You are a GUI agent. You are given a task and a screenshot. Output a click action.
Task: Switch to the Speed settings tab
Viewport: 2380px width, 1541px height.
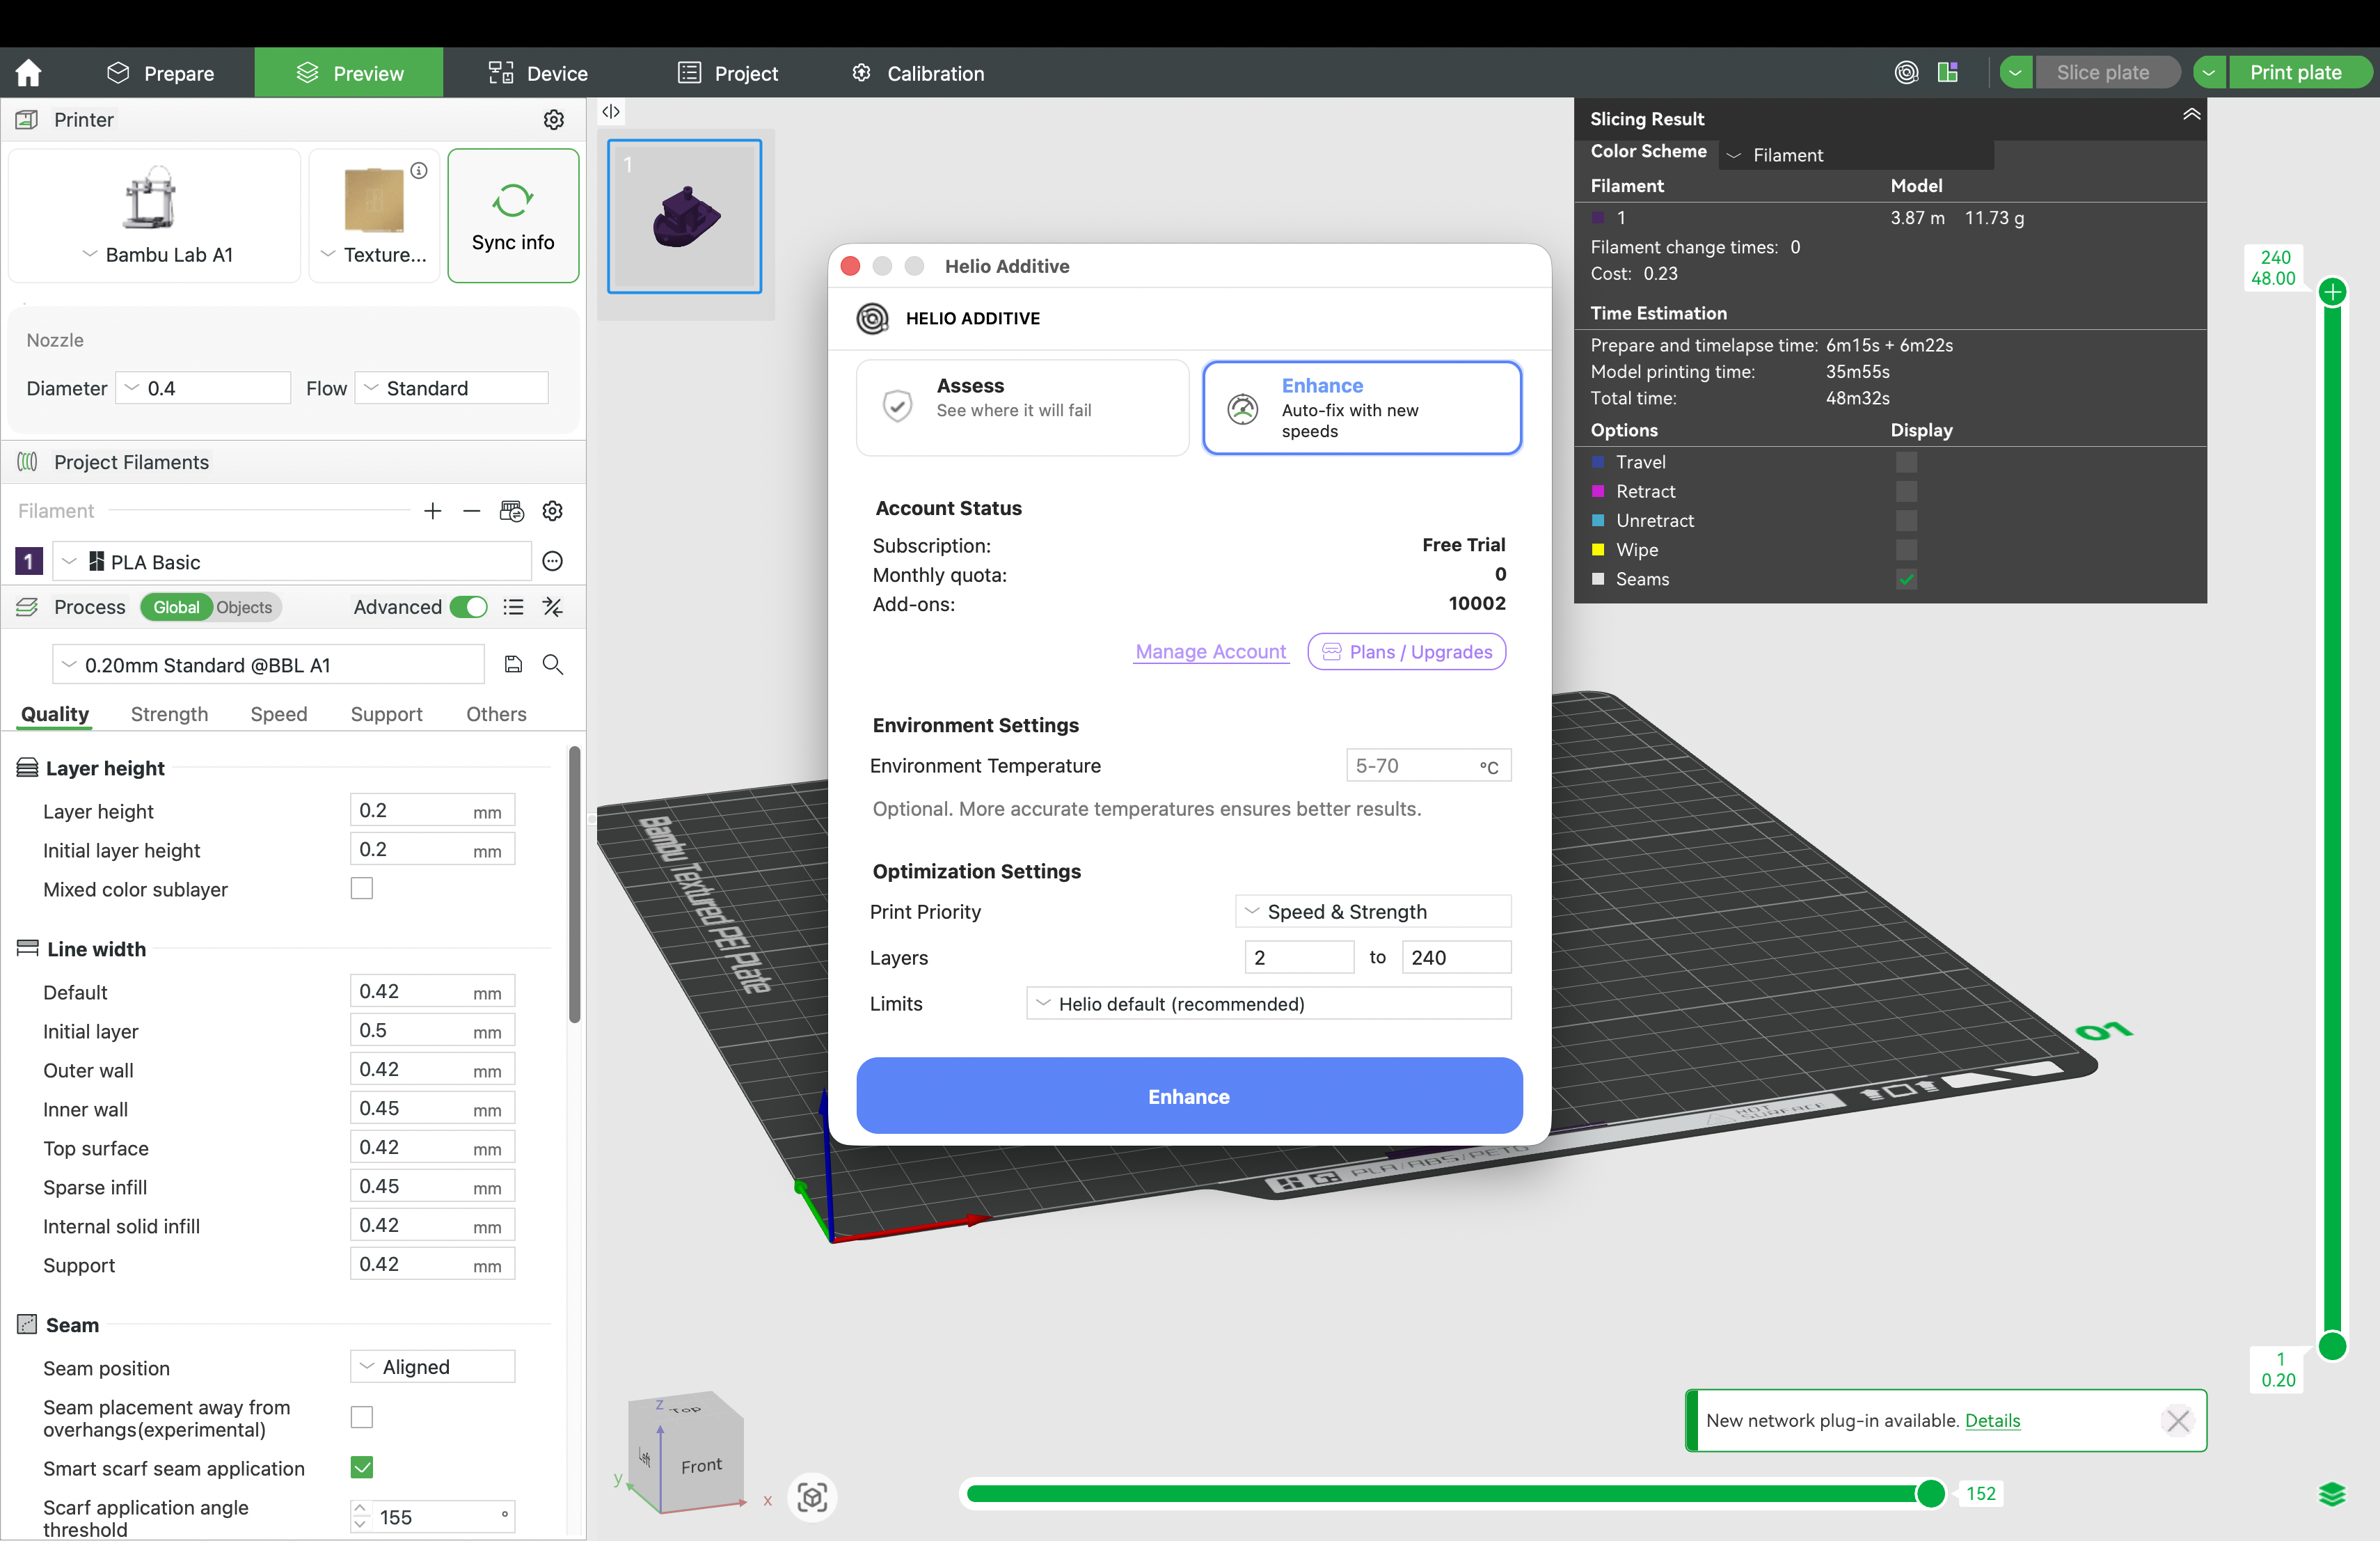pos(279,714)
